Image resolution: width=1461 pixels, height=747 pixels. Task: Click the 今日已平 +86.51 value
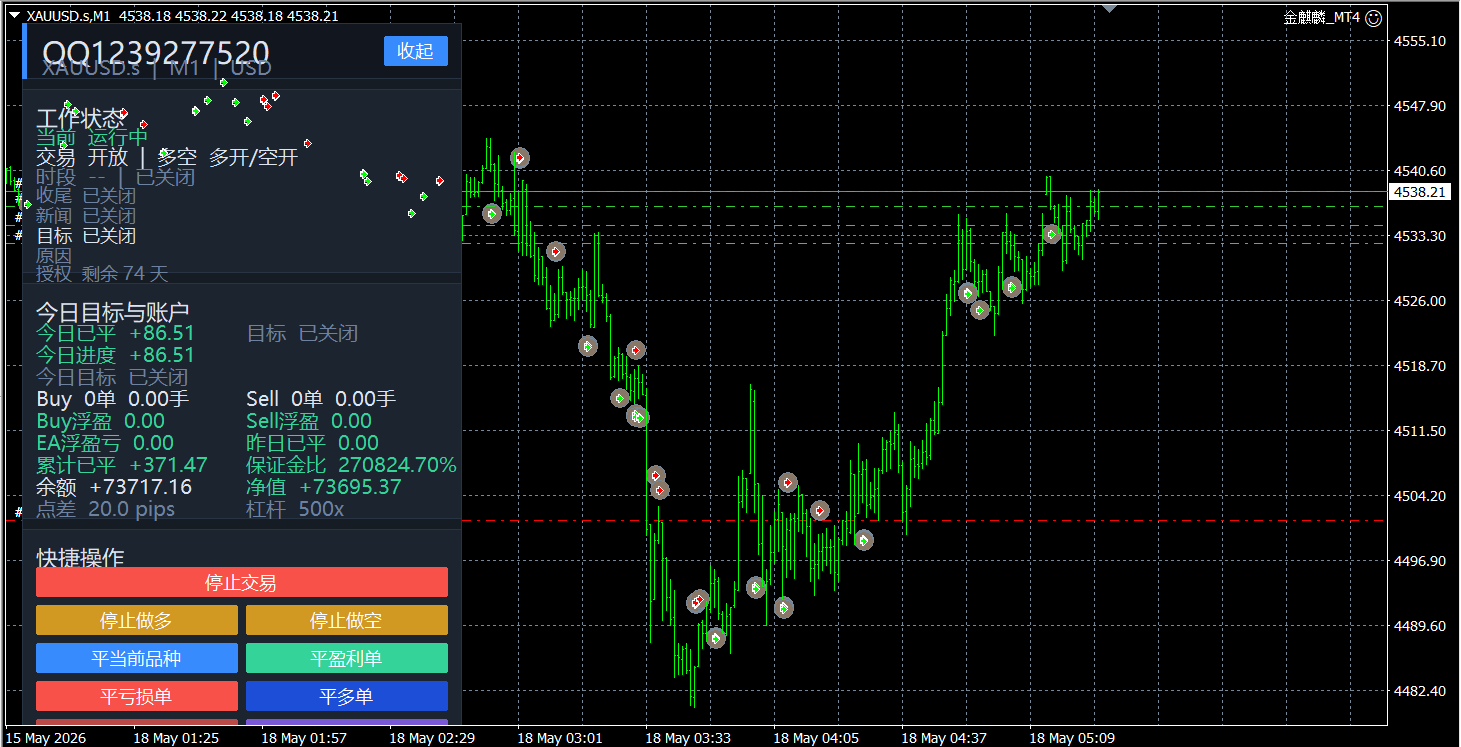point(115,333)
